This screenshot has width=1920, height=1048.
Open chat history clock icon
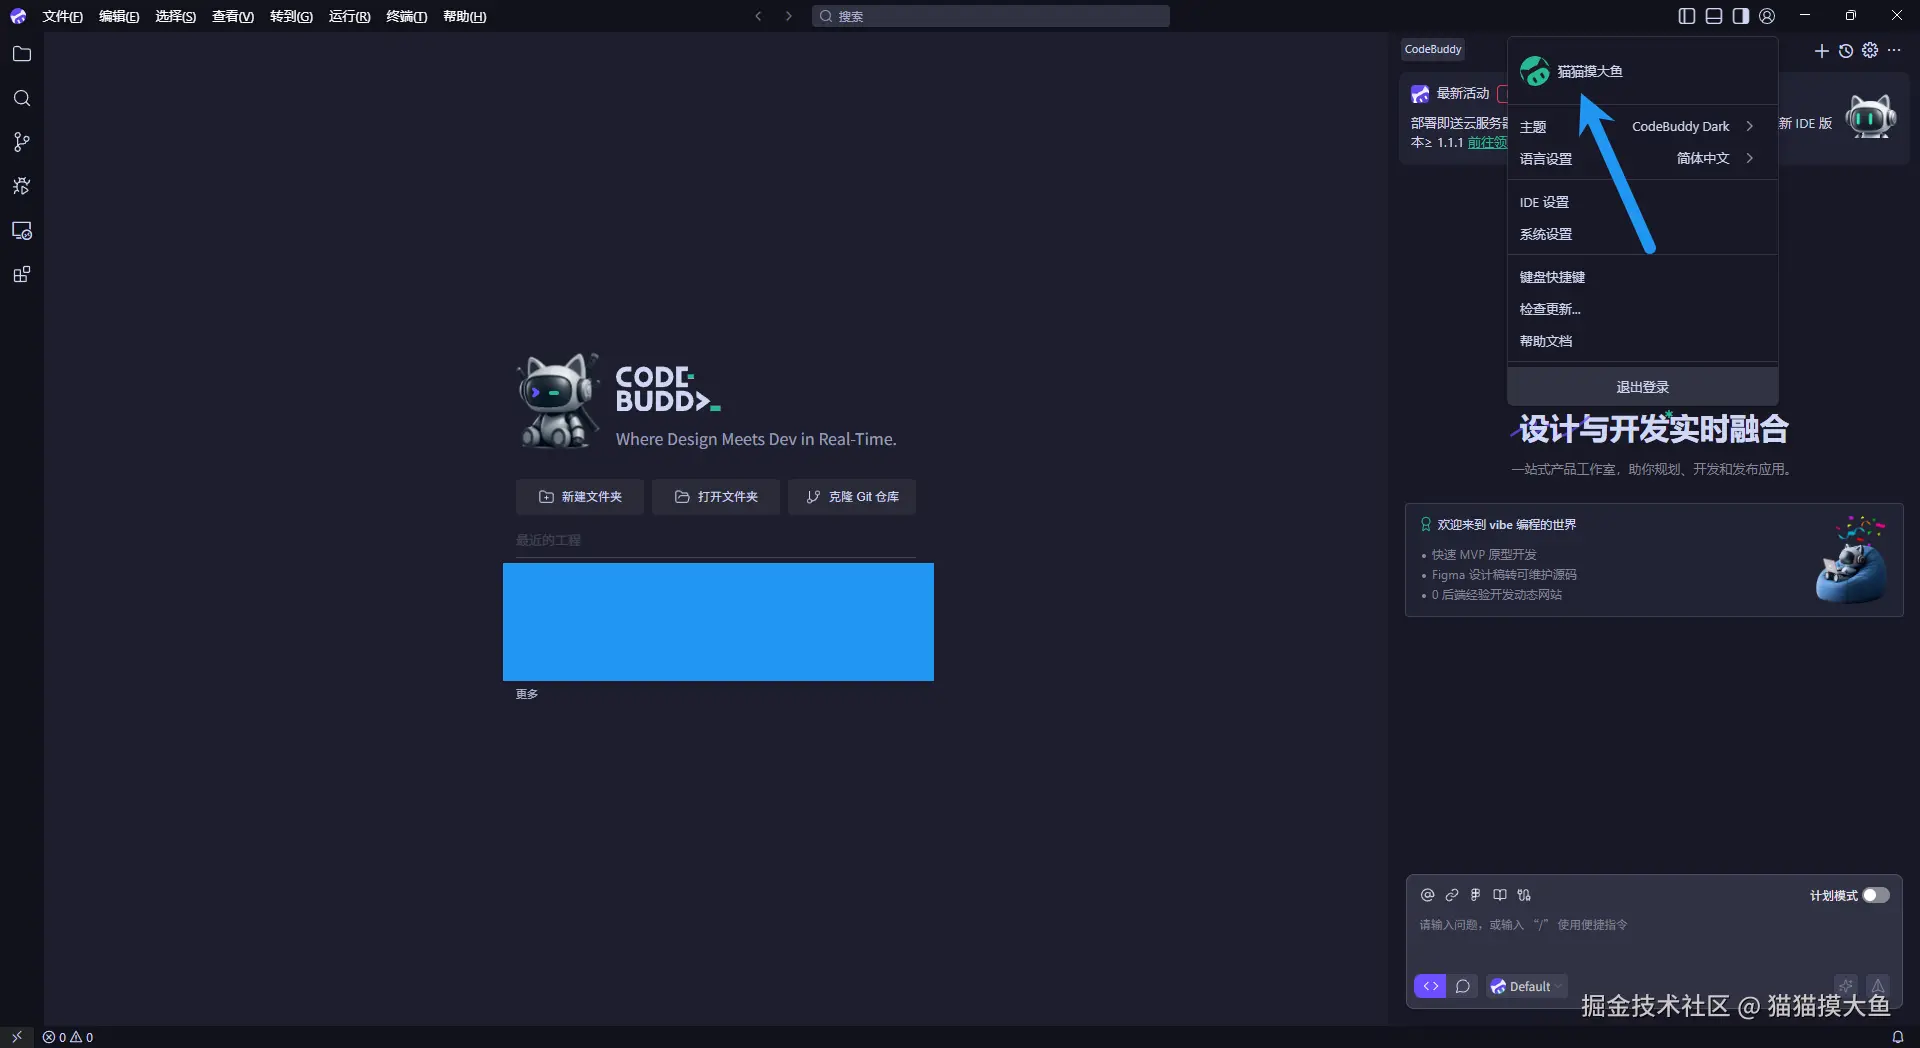(1846, 51)
